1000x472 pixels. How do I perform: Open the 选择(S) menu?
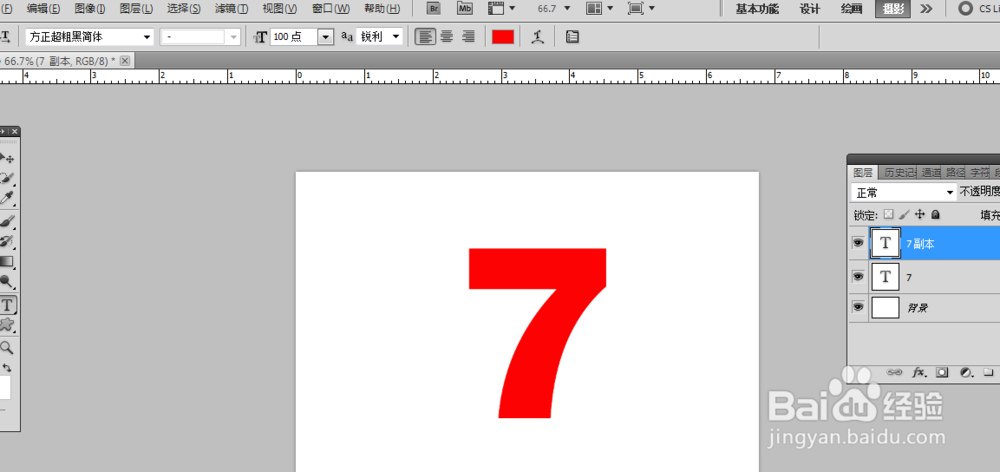click(184, 8)
